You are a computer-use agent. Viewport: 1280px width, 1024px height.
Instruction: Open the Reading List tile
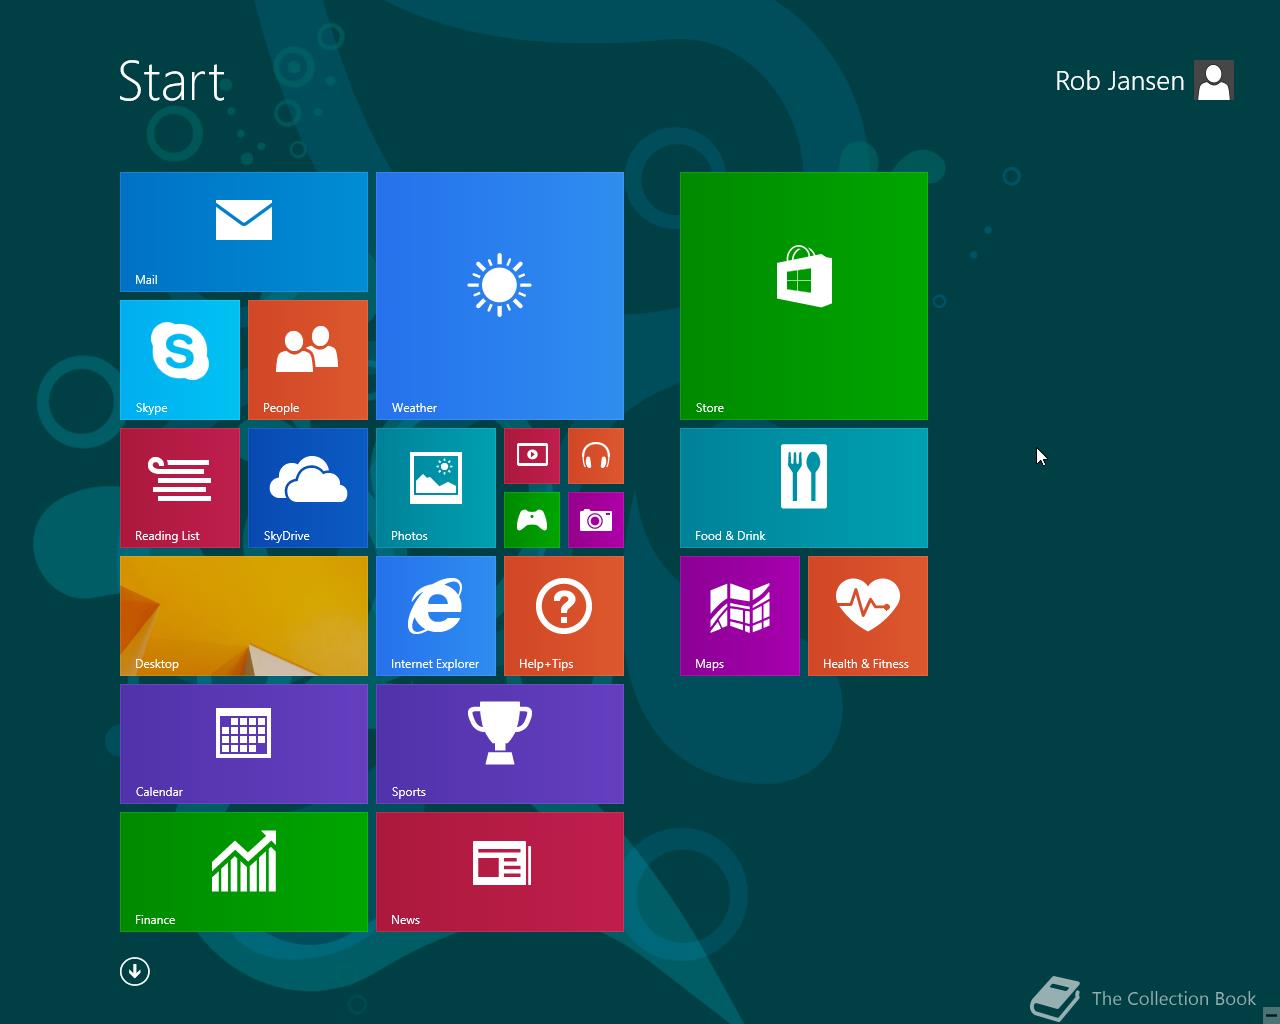[180, 488]
